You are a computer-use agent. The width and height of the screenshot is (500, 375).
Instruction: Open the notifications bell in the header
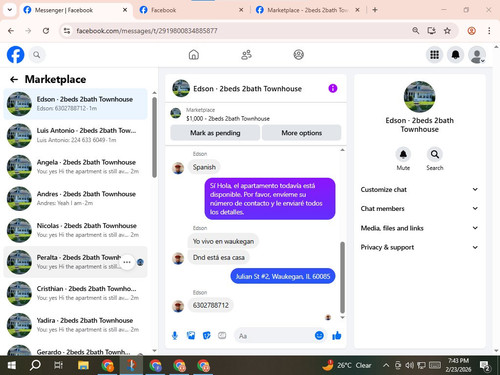[455, 55]
